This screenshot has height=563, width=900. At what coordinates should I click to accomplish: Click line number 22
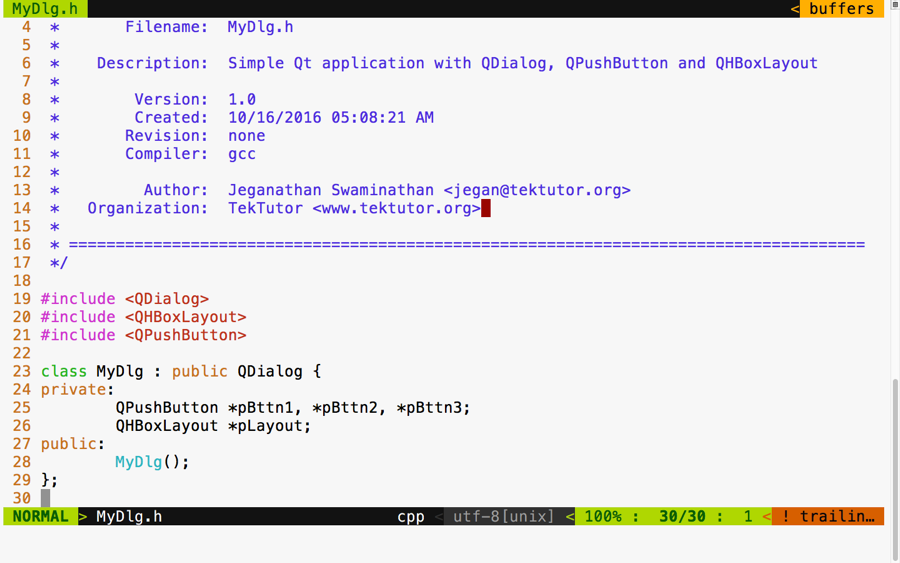point(22,354)
